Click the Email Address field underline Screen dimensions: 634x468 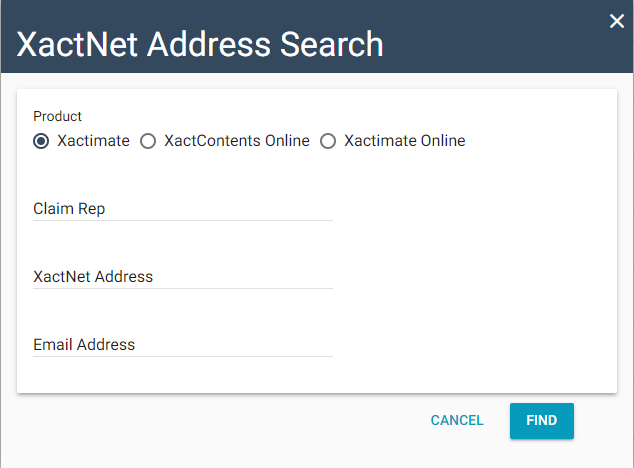pyautogui.click(x=182, y=356)
